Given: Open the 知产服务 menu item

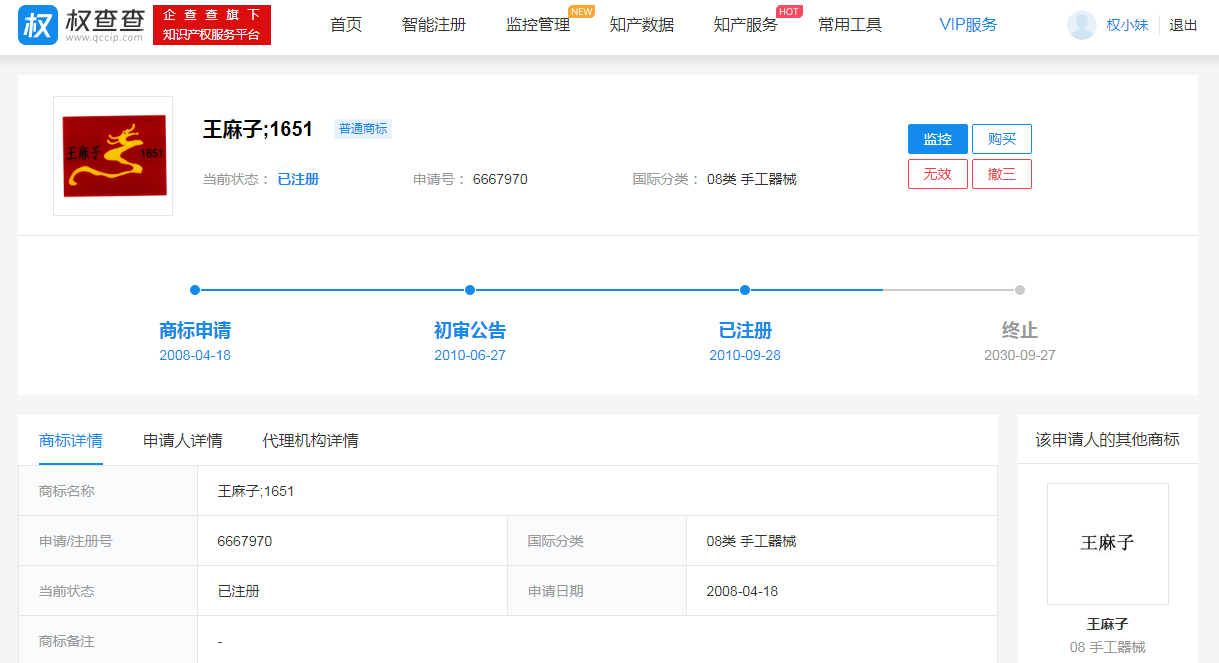Looking at the screenshot, I should [746, 25].
